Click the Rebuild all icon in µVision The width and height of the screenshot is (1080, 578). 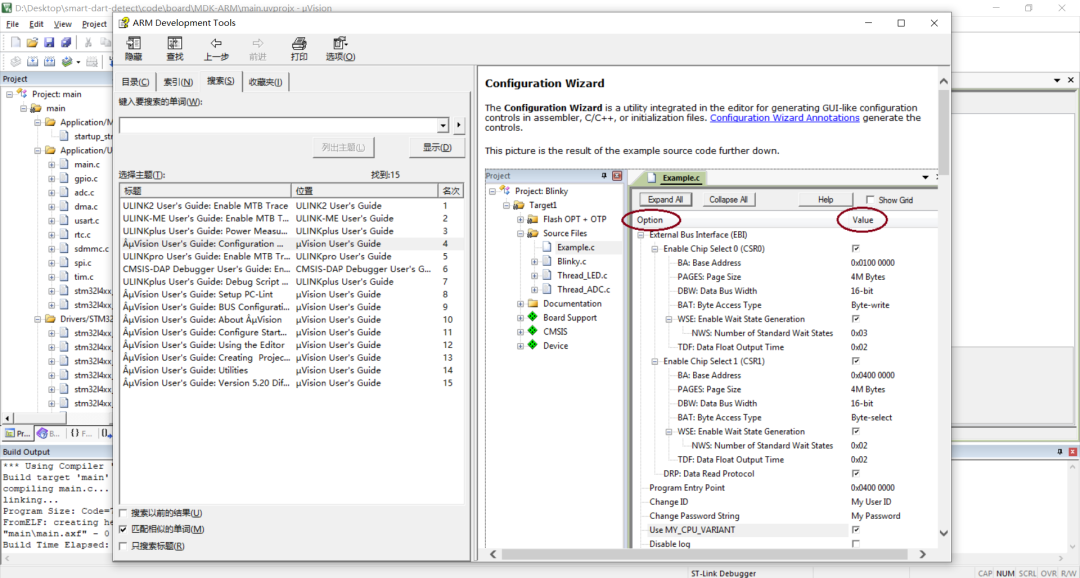click(x=50, y=62)
